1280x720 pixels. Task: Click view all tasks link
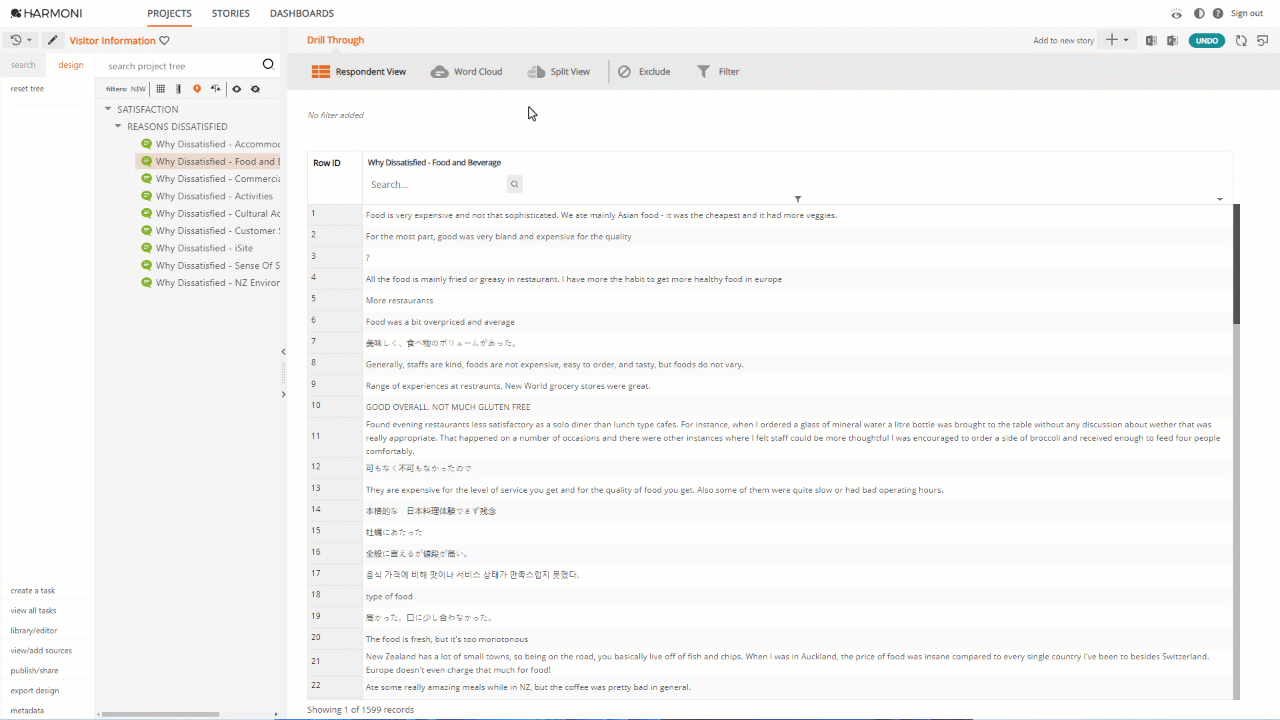pos(33,610)
